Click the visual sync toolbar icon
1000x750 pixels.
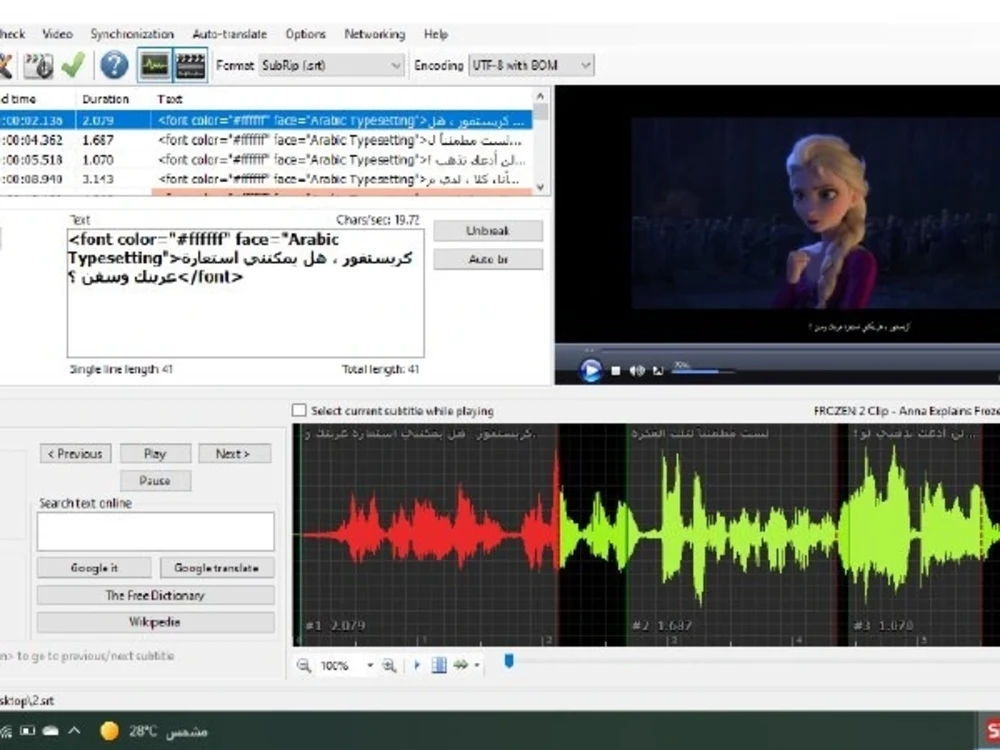(x=38, y=65)
